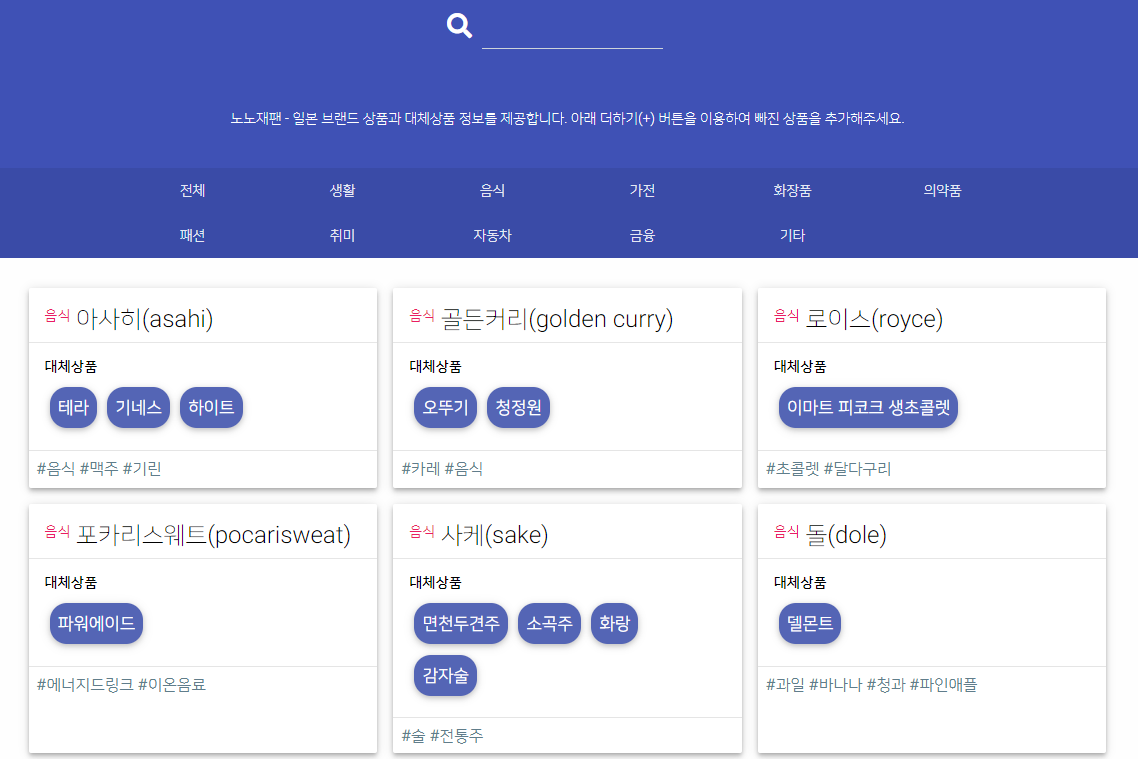Click the red 음식 label on asahi card

(57, 316)
